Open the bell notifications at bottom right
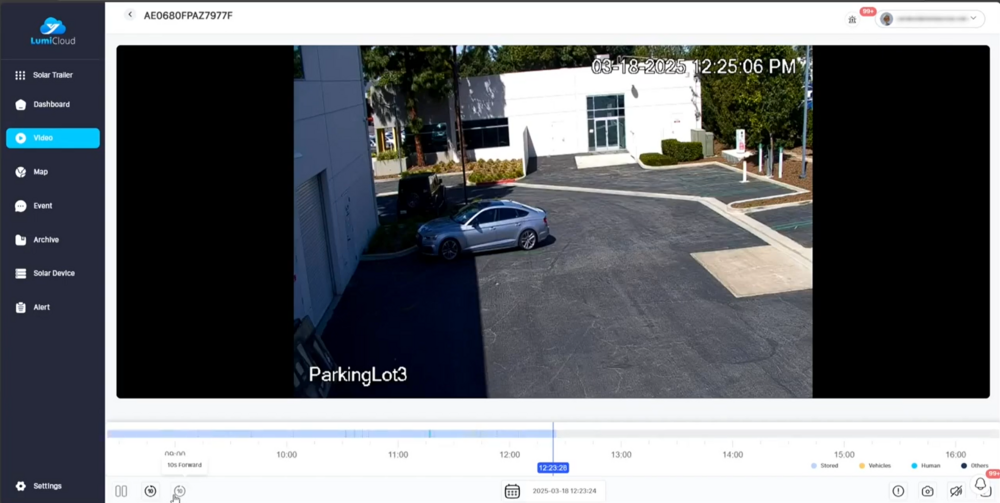Screen dimensions: 1000x503 click(980, 486)
